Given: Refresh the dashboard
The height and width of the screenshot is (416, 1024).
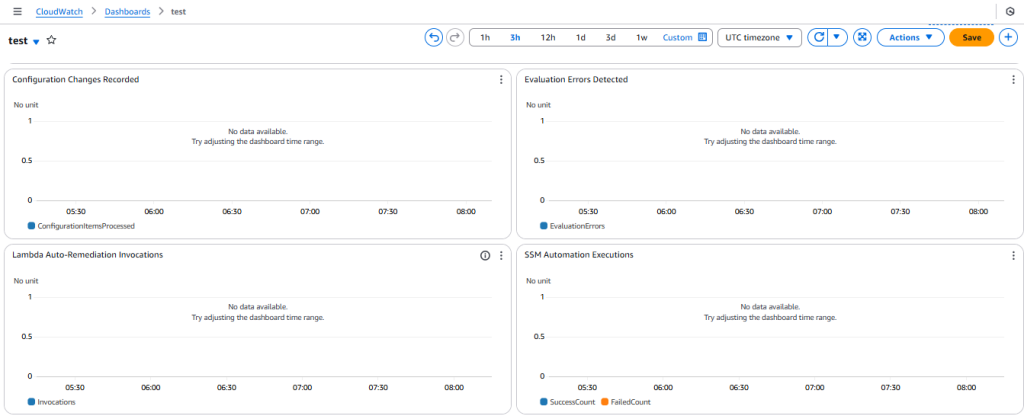Looking at the screenshot, I should pyautogui.click(x=818, y=37).
